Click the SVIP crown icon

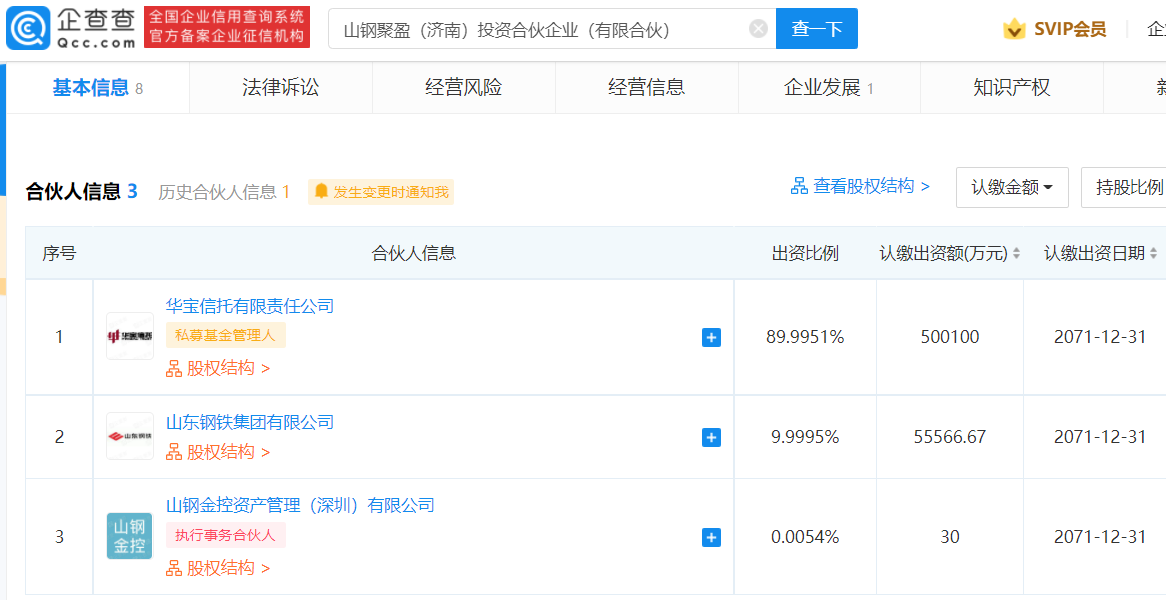coord(1014,29)
